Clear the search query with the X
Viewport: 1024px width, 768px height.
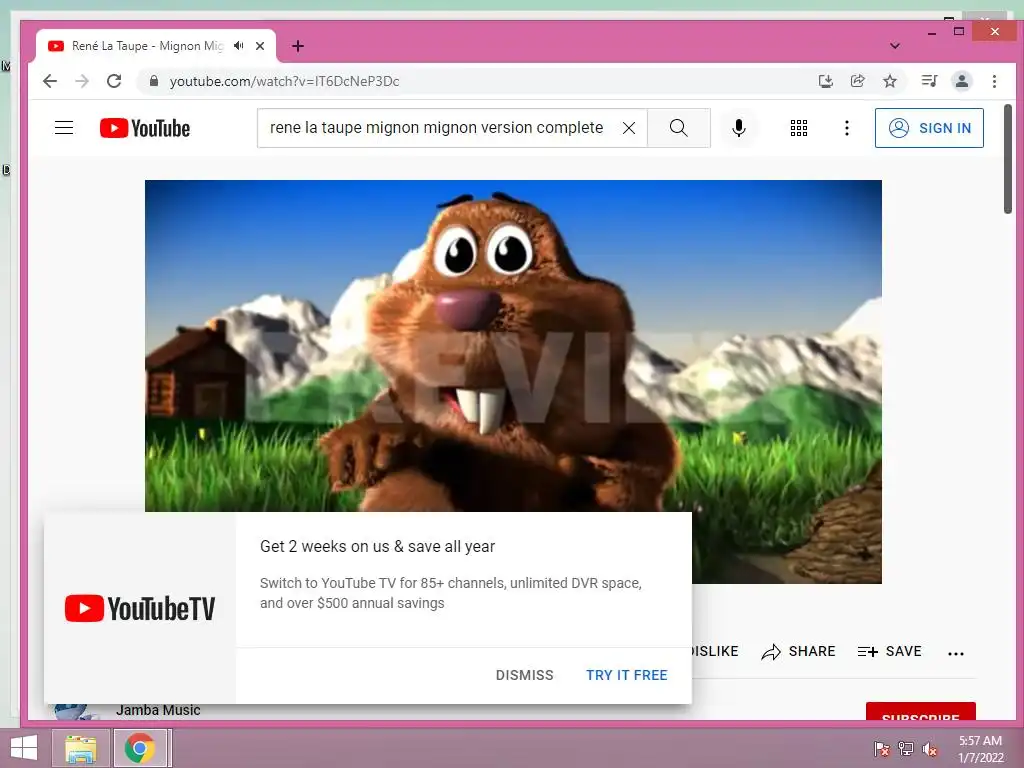point(629,128)
